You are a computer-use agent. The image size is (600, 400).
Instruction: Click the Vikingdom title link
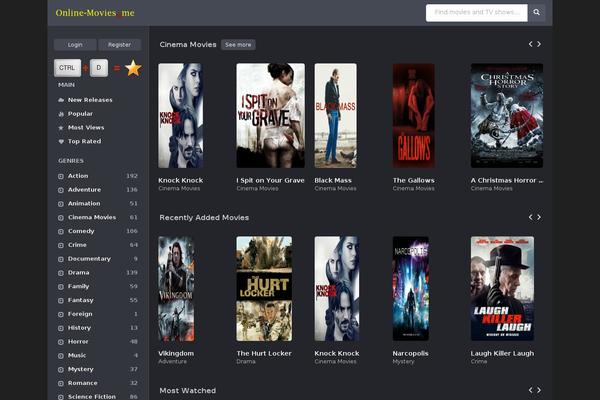(176, 353)
